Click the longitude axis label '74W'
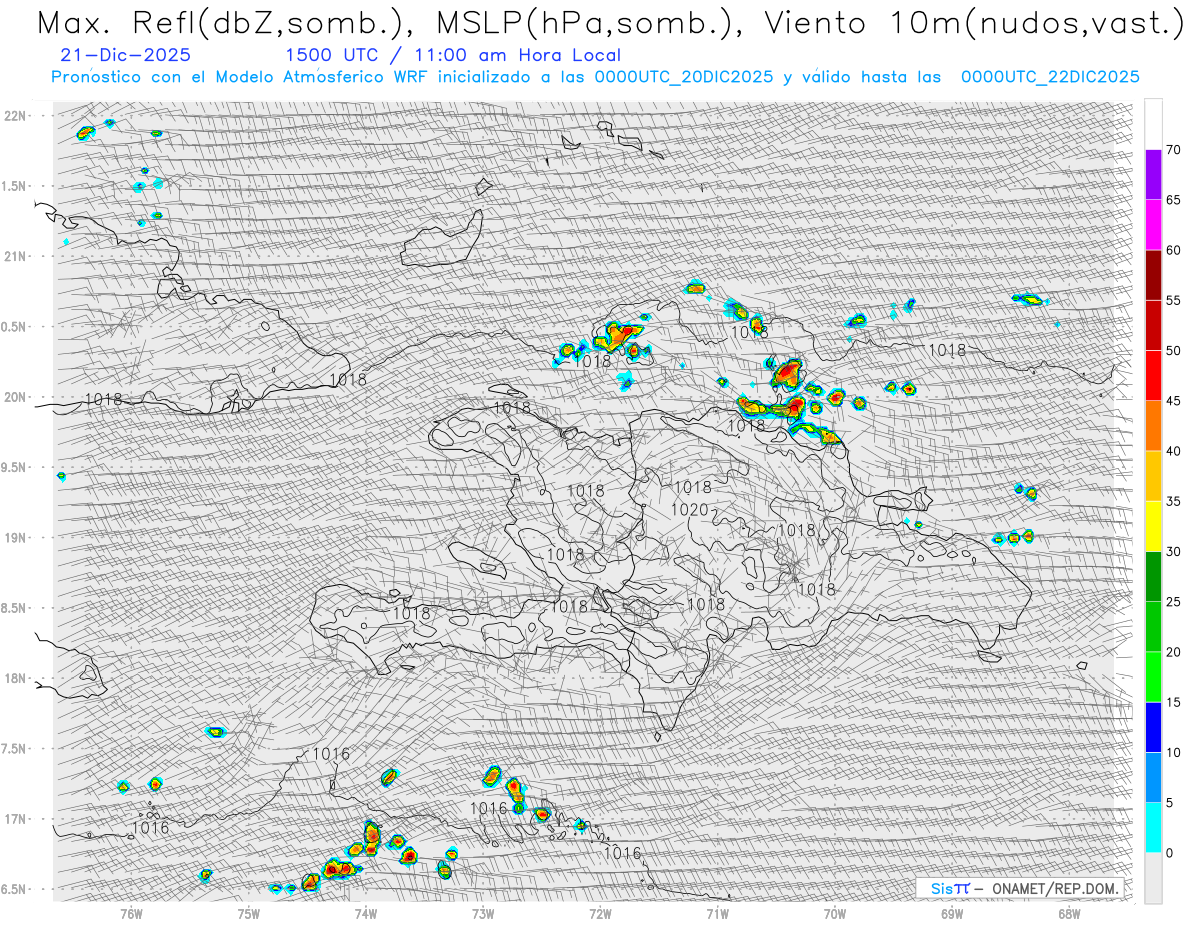1200x927 pixels. point(366,913)
